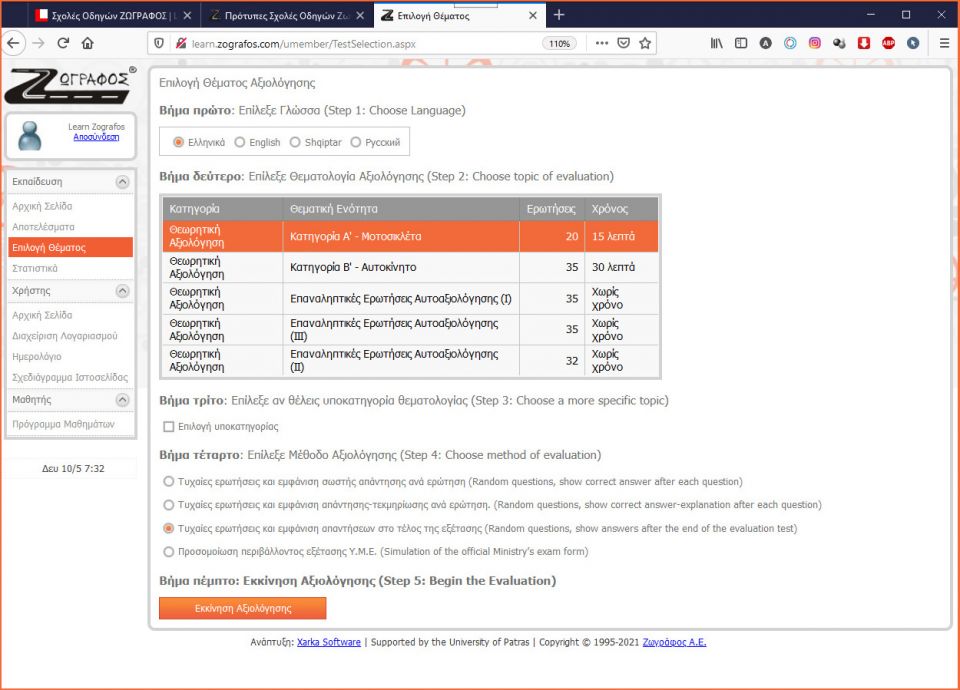
Task: Bookmark this page with star icon
Action: pos(646,43)
